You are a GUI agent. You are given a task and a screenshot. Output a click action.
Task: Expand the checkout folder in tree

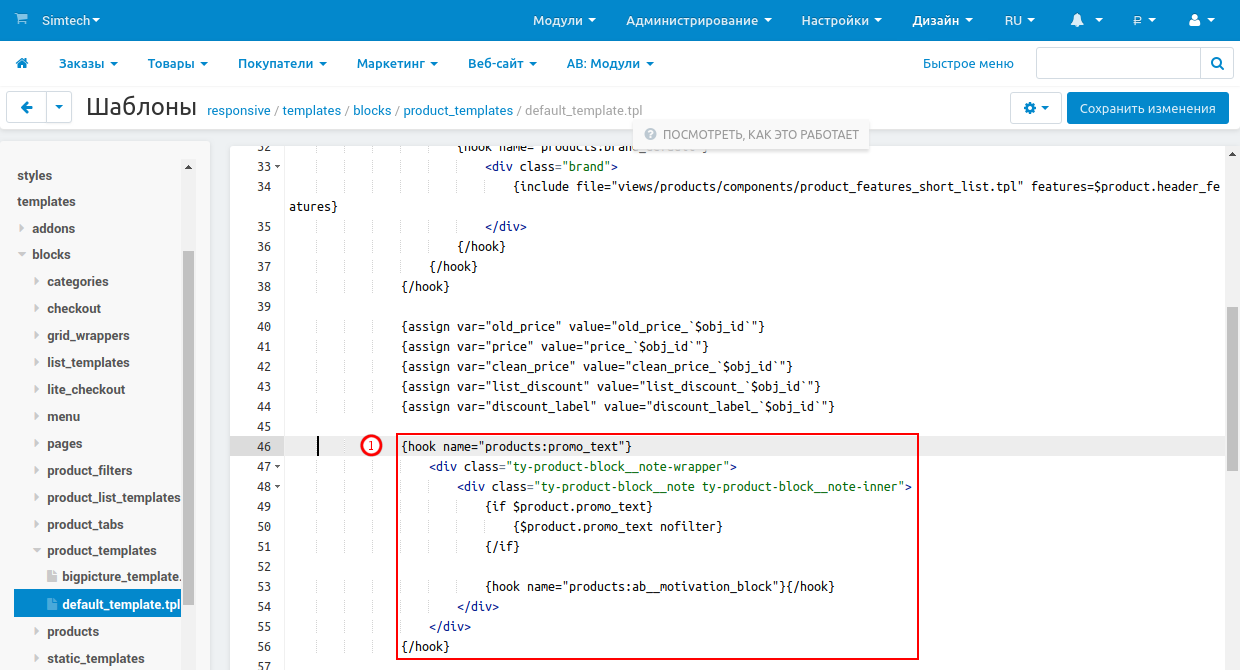coord(37,308)
